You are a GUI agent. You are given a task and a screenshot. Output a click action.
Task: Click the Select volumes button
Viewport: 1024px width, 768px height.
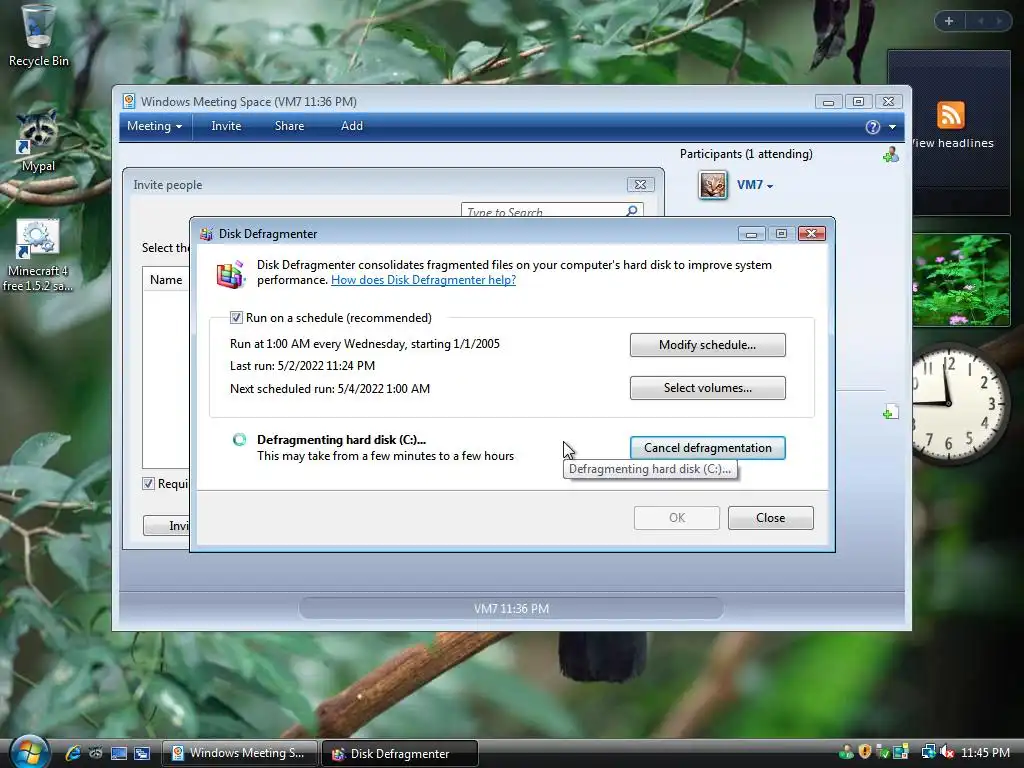click(707, 388)
